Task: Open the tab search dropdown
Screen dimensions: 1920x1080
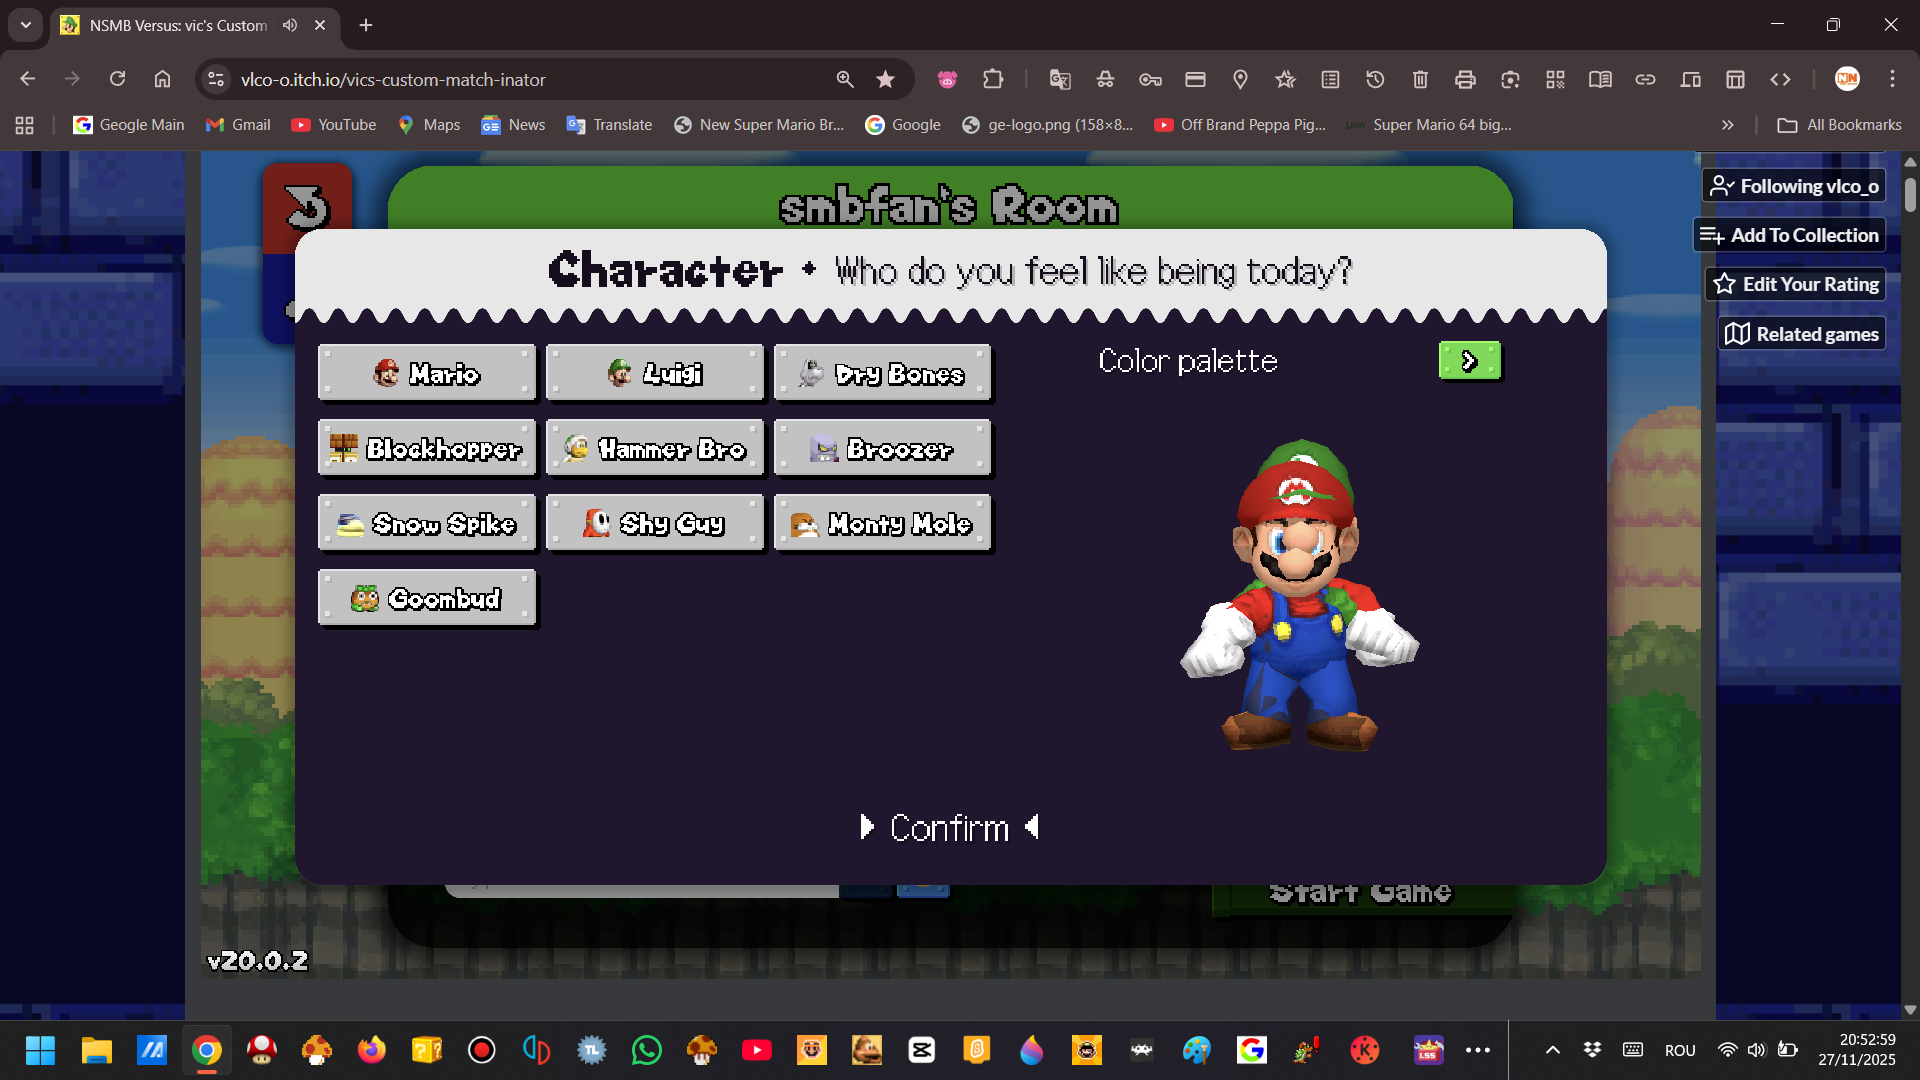Action: pos(26,25)
